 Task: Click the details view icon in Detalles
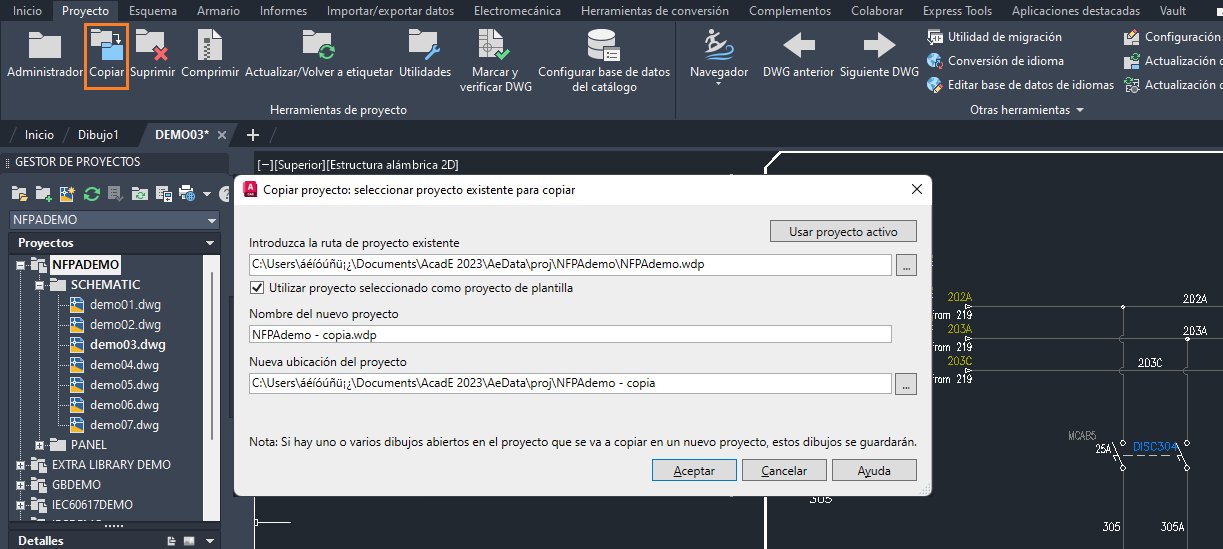coord(171,541)
